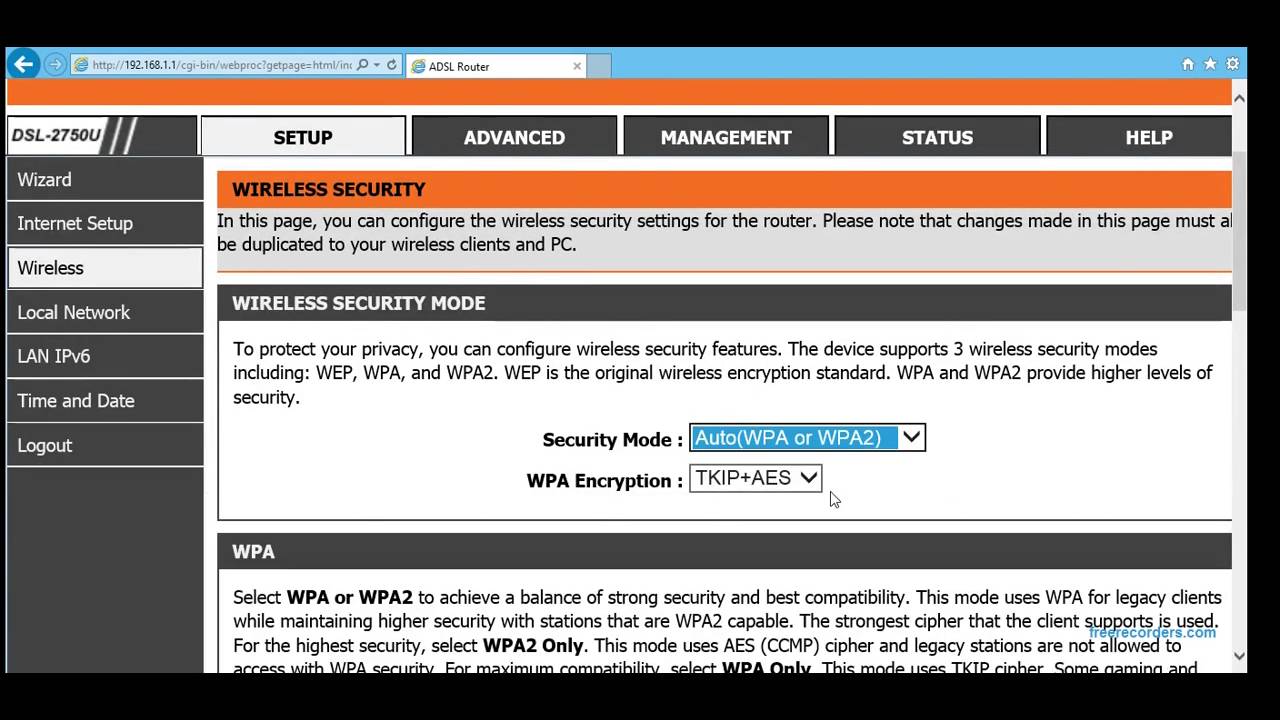Viewport: 1280px width, 720px height.
Task: Open the browser home icon
Action: 1188,64
